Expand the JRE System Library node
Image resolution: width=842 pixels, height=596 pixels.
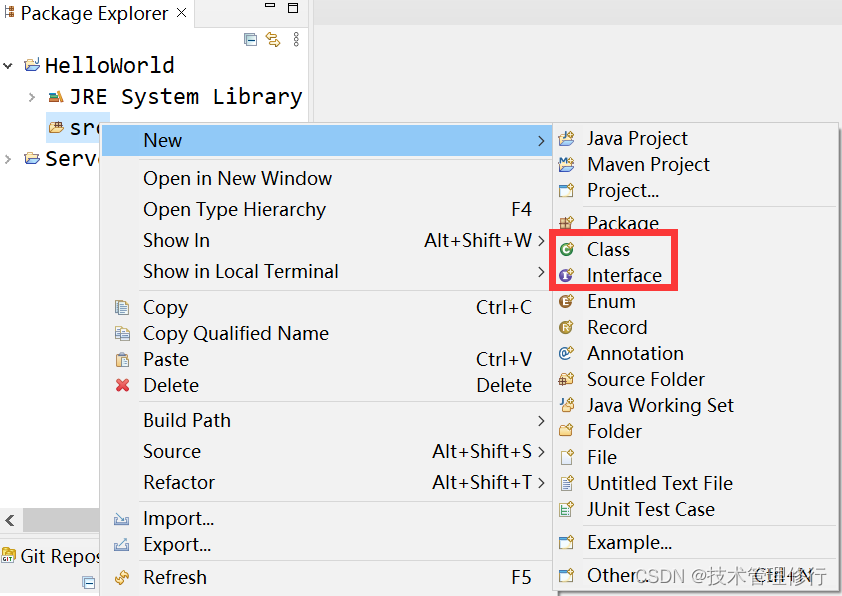pyautogui.click(x=32, y=97)
